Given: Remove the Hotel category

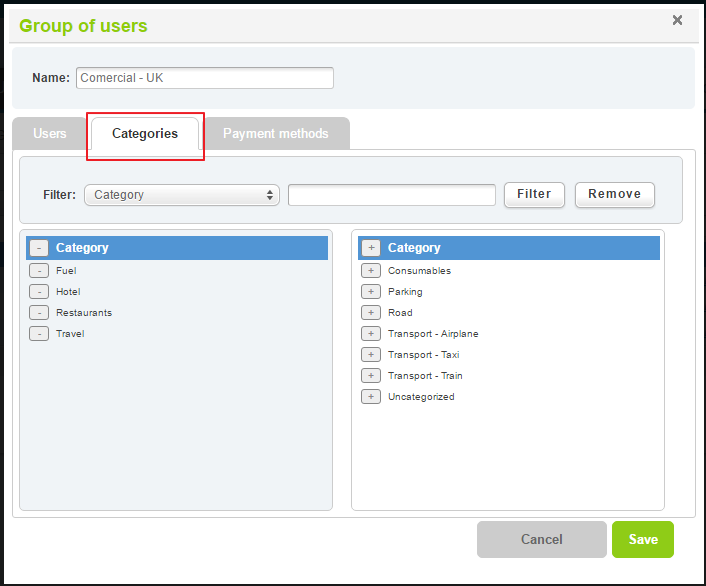Looking at the screenshot, I should (x=39, y=292).
